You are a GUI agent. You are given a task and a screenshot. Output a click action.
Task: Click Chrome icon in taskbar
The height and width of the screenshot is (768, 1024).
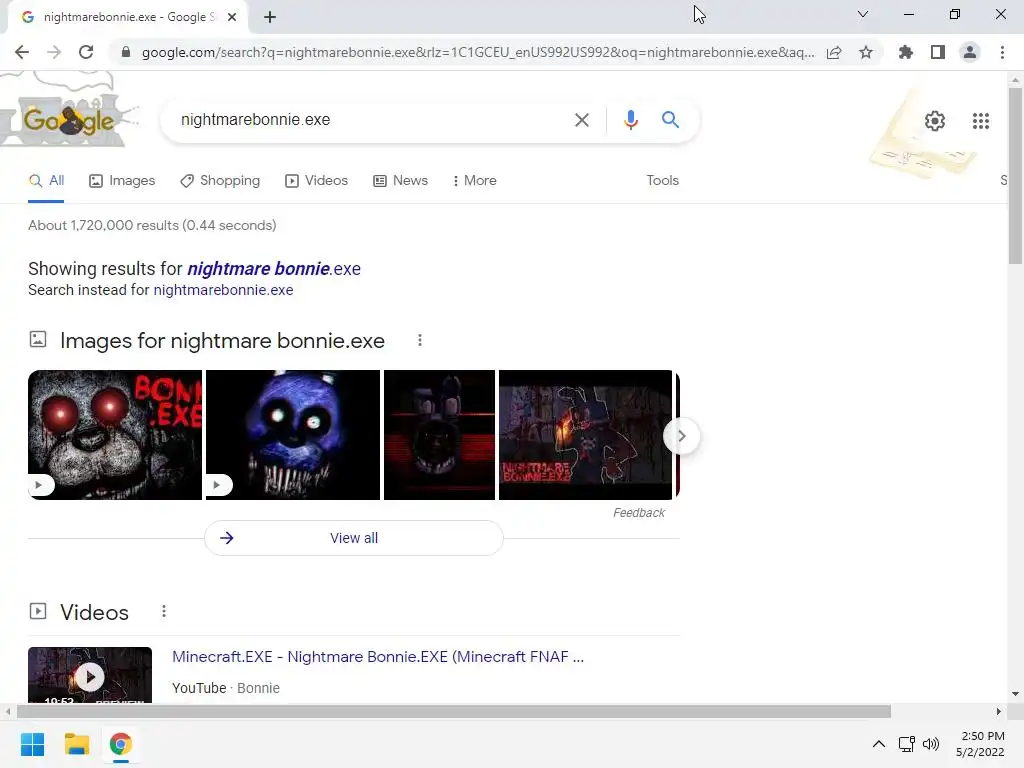pyautogui.click(x=120, y=744)
